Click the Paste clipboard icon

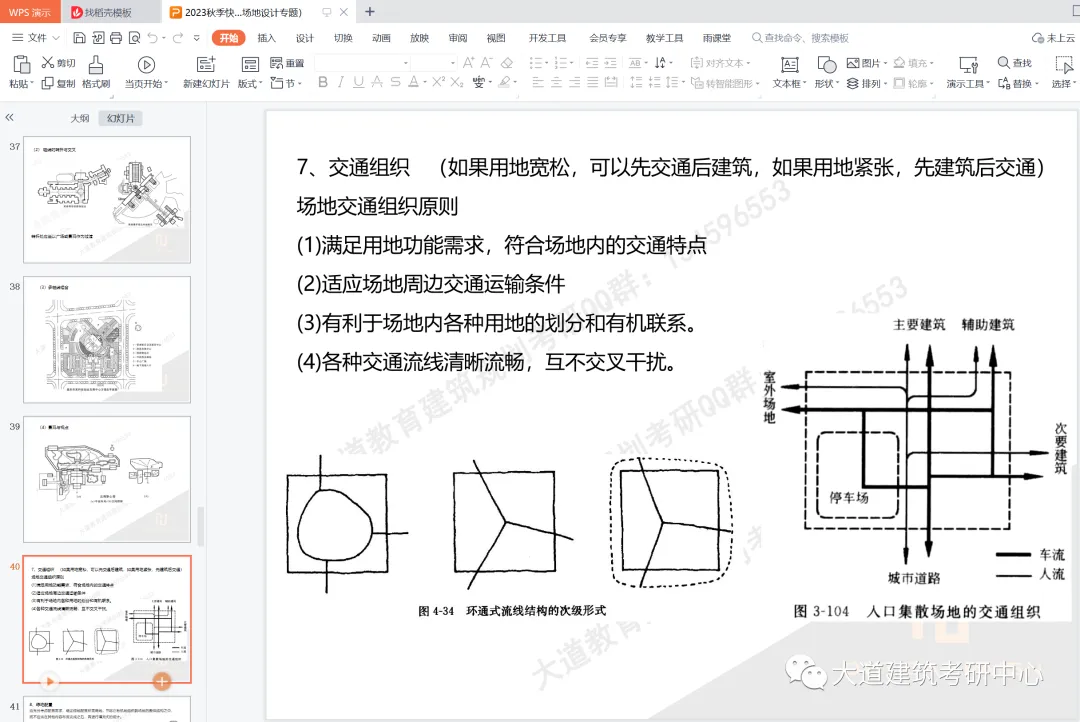pos(21,64)
